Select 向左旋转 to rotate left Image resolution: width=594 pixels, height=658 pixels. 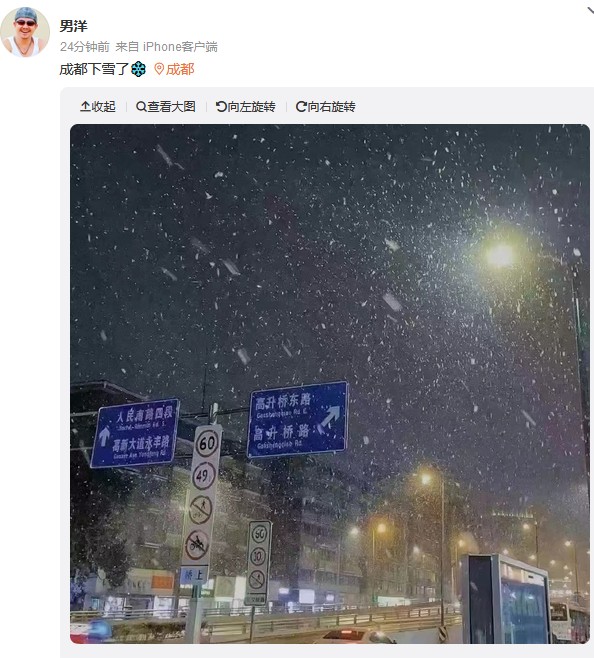pos(246,107)
